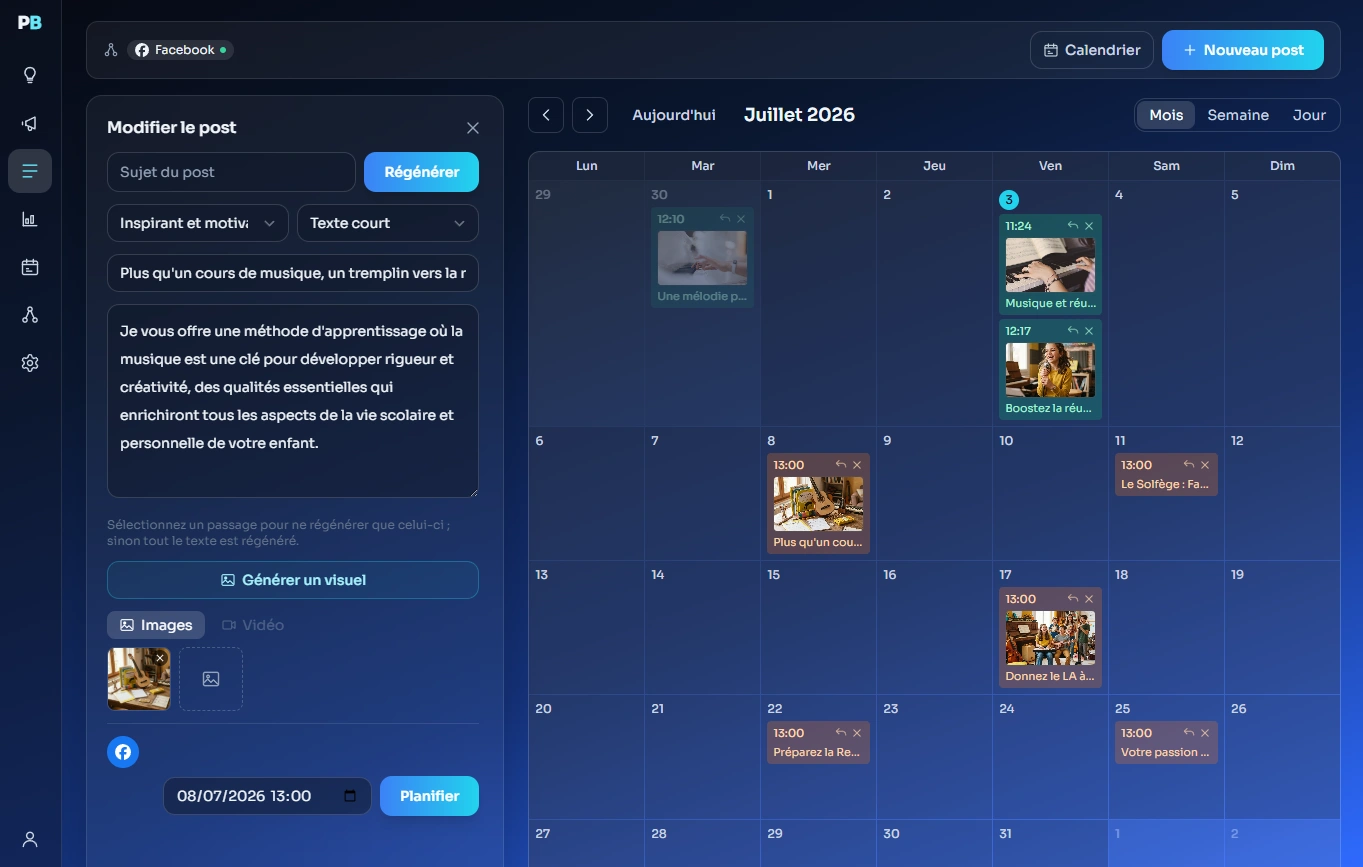The height and width of the screenshot is (867, 1363).
Task: Revert the Préparez la Re... post
Action: (841, 733)
